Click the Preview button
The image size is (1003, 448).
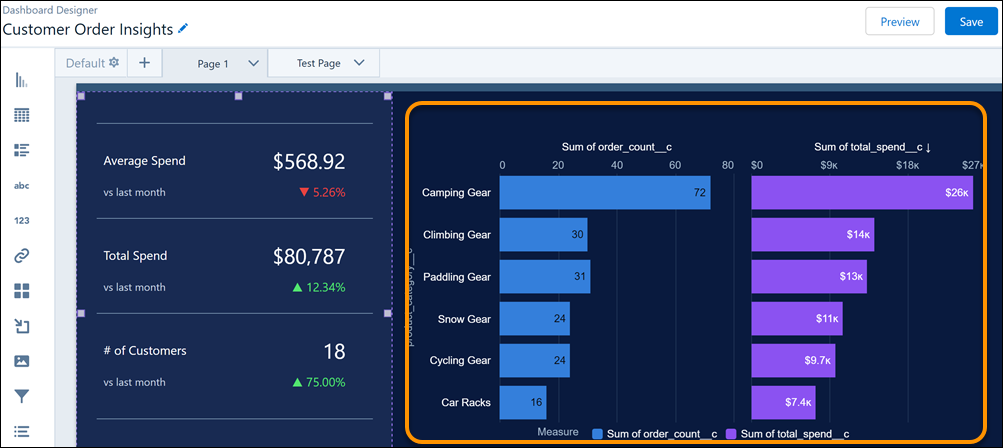900,22
